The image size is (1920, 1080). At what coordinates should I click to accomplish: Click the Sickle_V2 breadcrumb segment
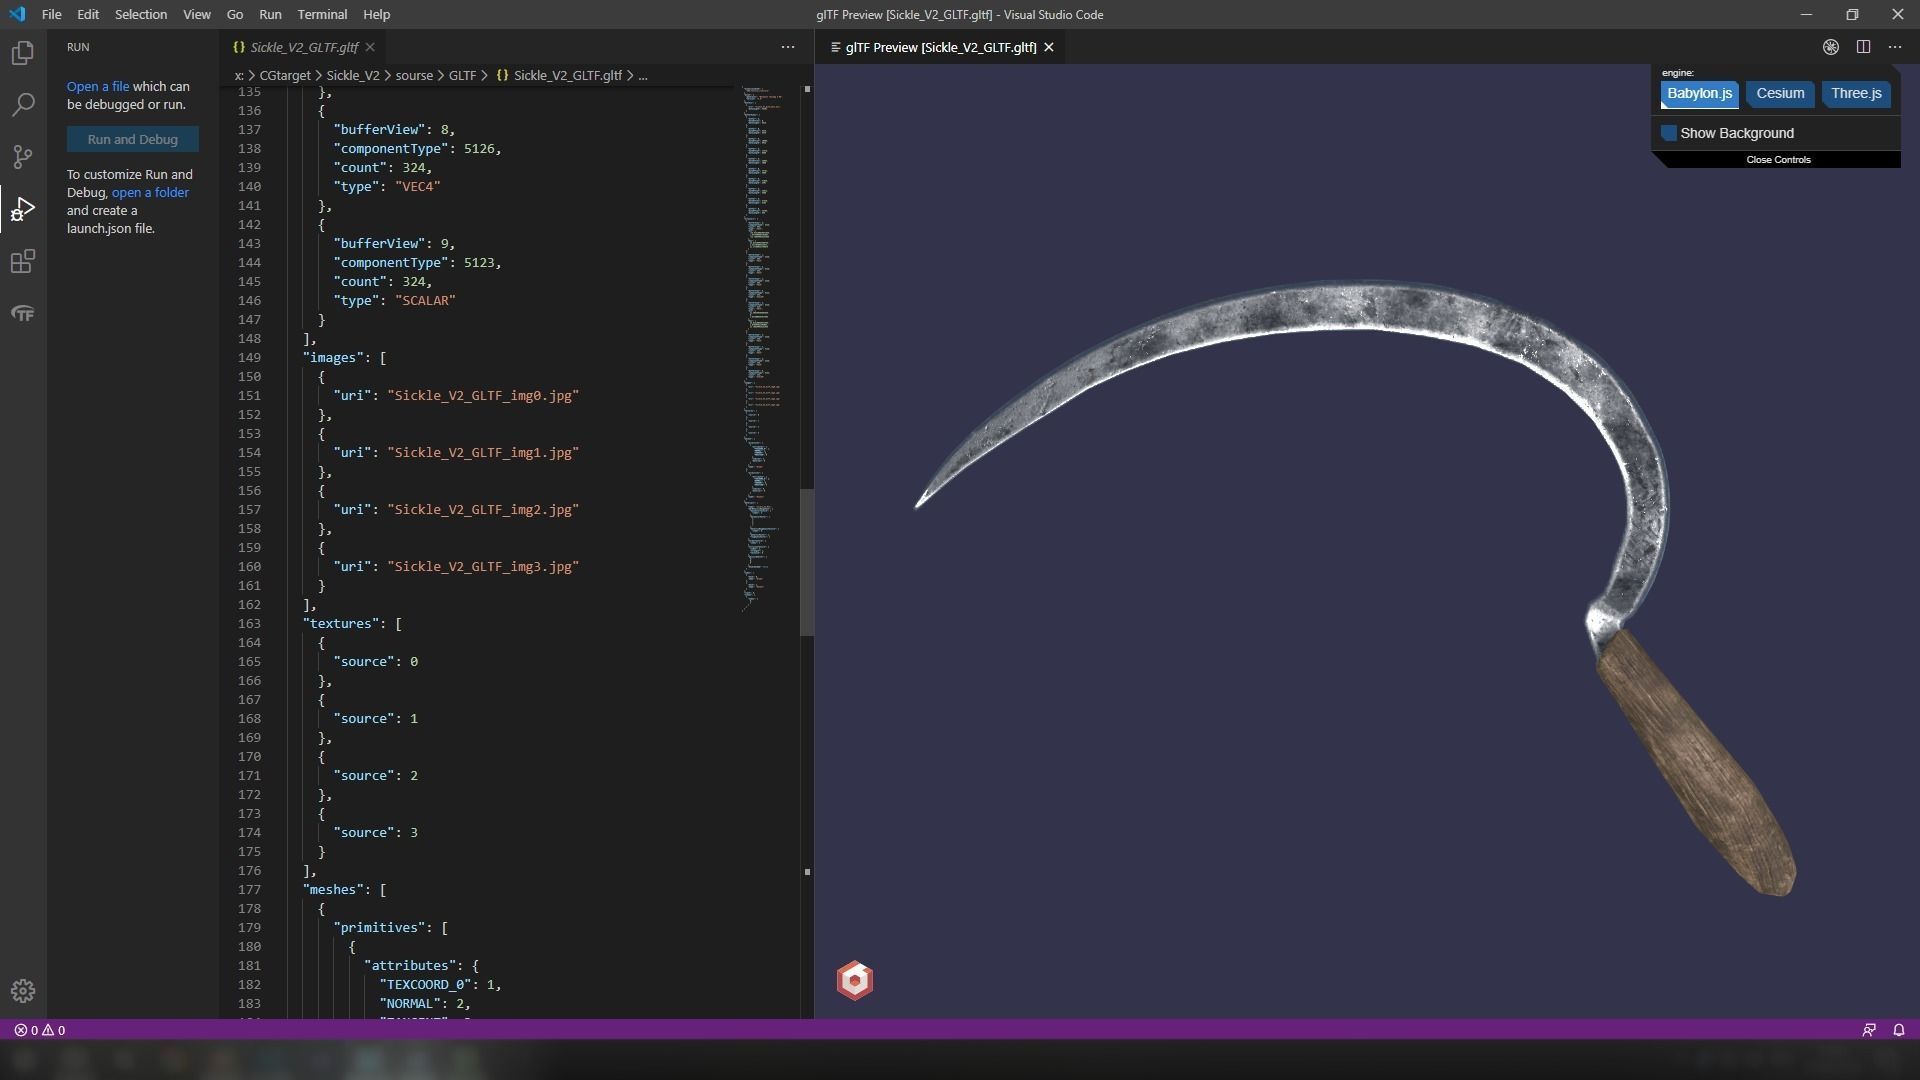coord(353,75)
